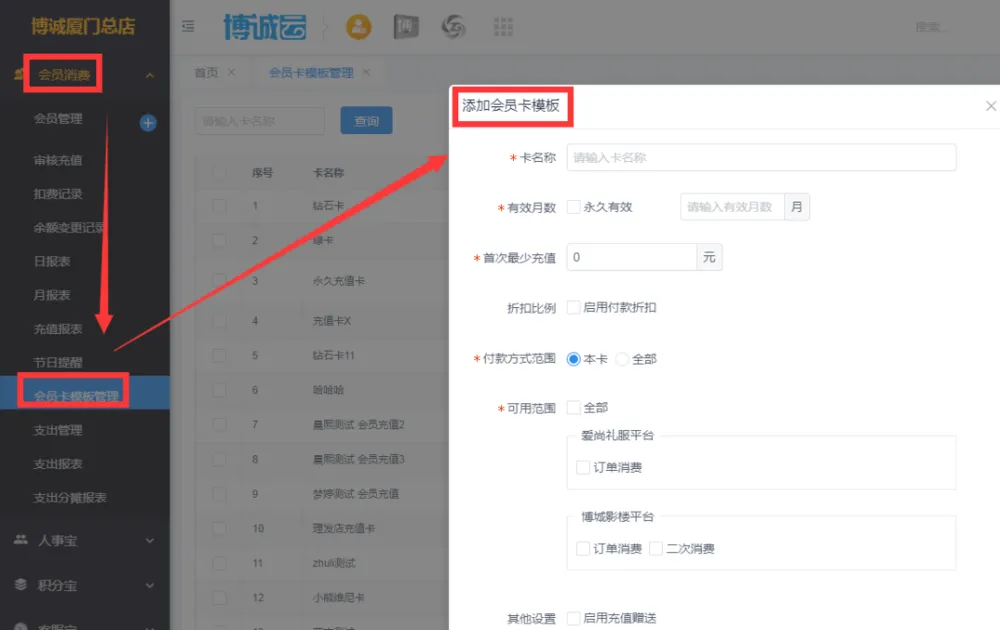The width and height of the screenshot is (1000, 630).
Task: Open 支出管理 in the sidebar
Action: [x=58, y=430]
